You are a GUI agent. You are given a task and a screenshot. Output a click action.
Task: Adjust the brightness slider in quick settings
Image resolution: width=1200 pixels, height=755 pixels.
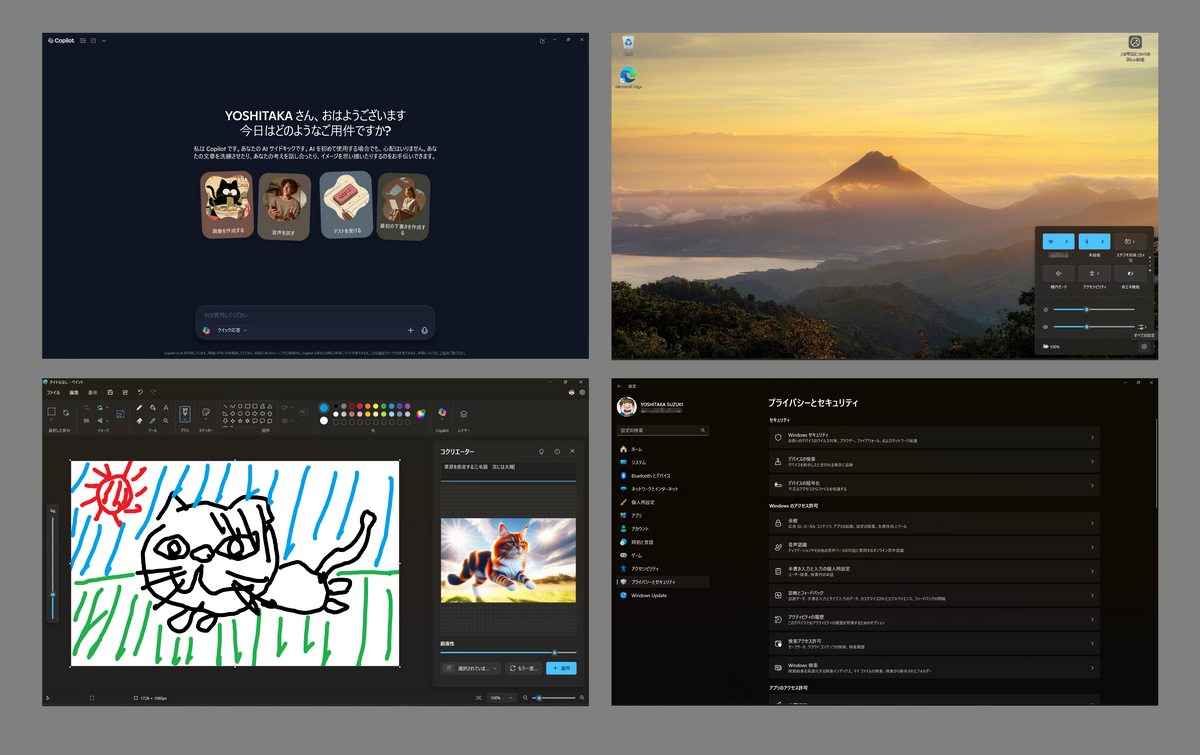(x=1094, y=309)
